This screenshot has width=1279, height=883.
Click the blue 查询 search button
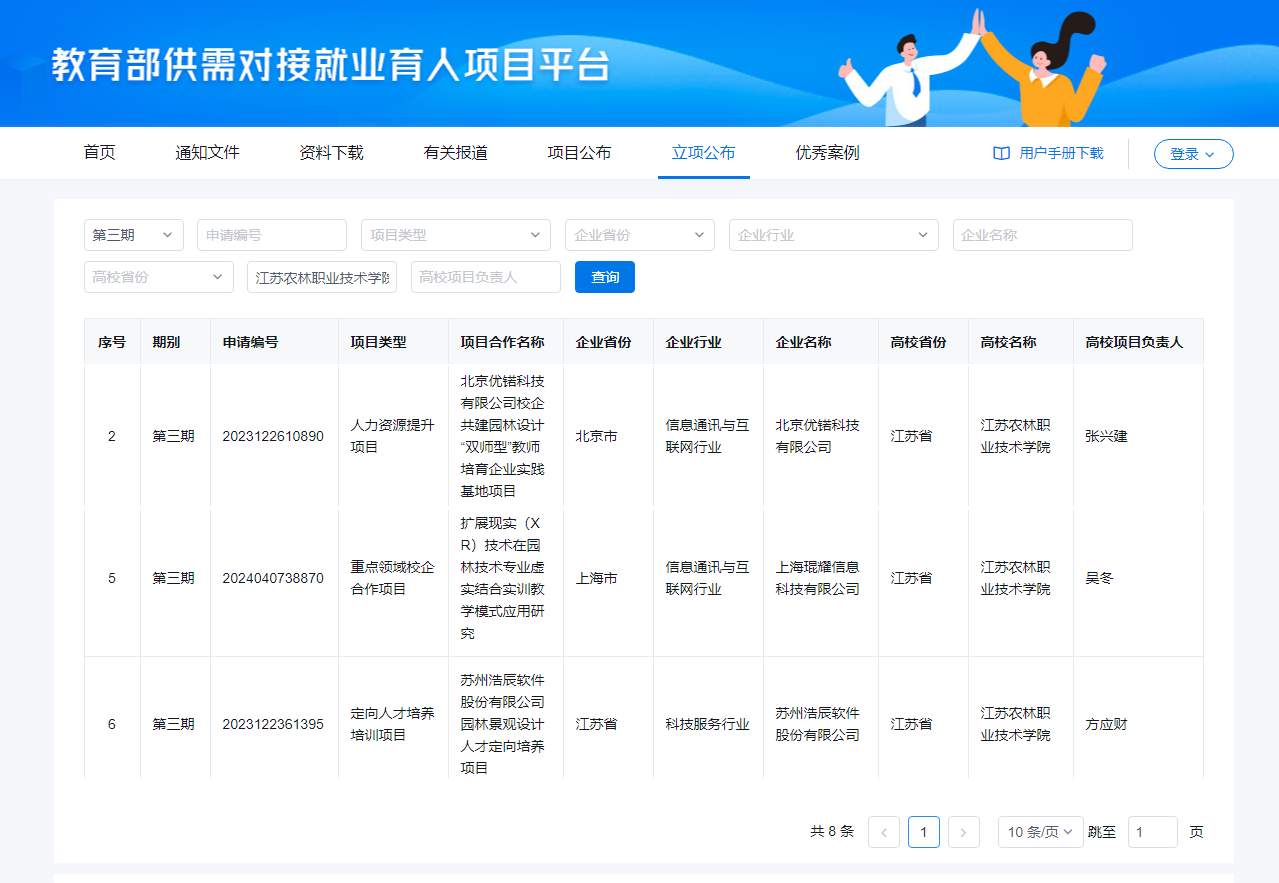tap(604, 277)
